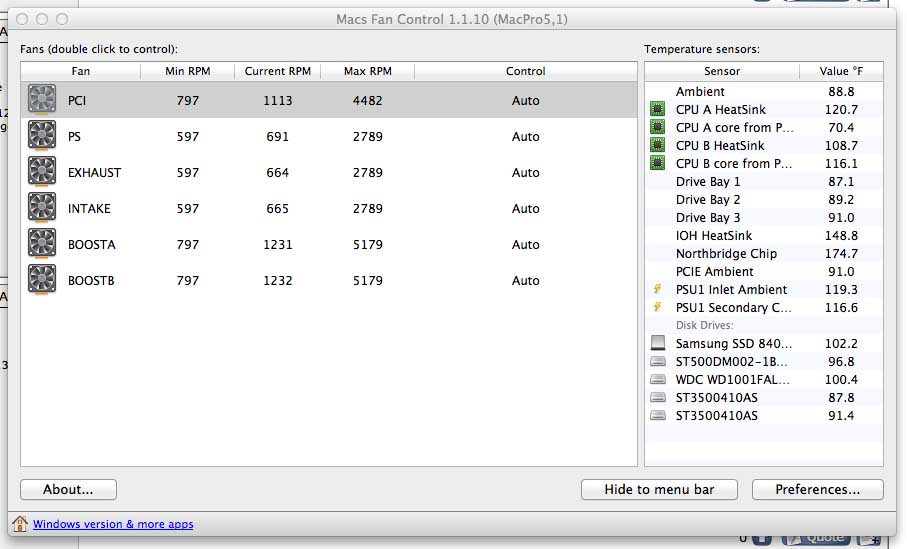
Task: Open the Windows version & more apps link
Action: (x=113, y=524)
